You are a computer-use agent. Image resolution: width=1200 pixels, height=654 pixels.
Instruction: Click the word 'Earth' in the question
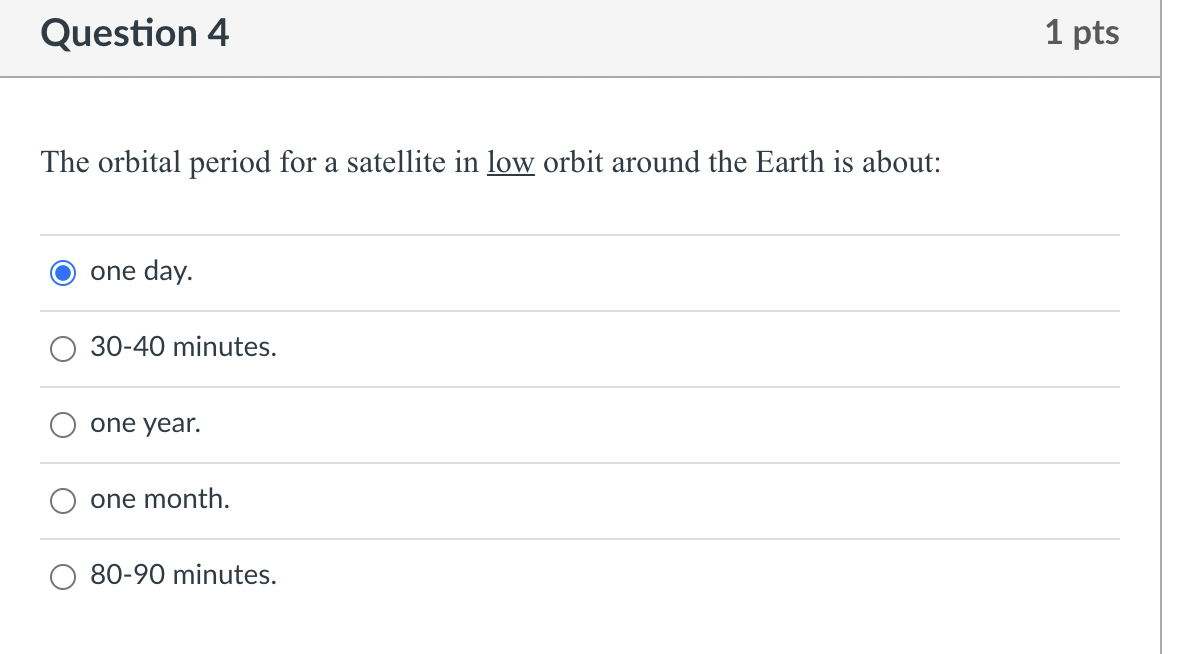tap(790, 162)
